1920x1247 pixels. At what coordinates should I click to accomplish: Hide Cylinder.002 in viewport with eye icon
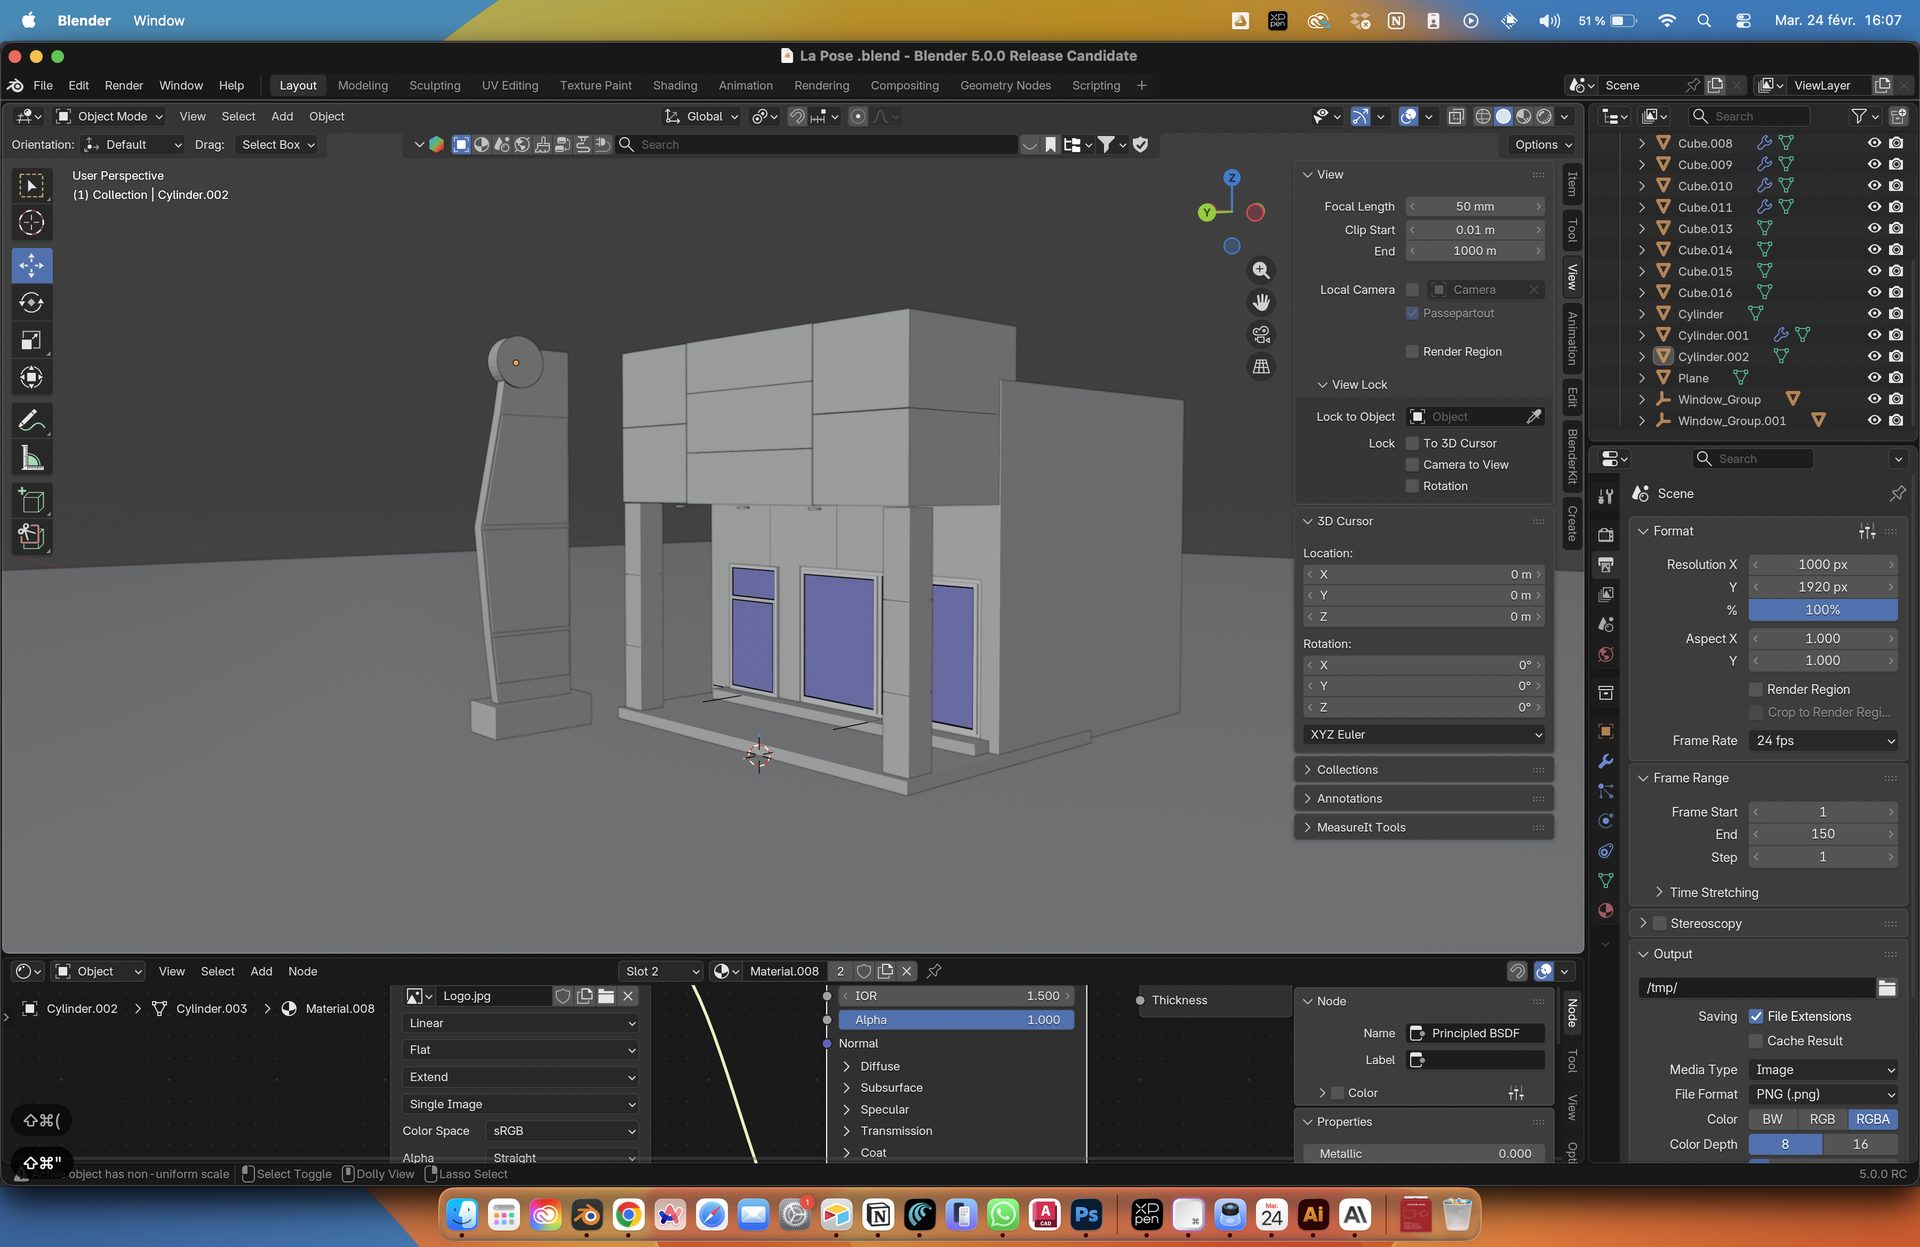coord(1874,356)
